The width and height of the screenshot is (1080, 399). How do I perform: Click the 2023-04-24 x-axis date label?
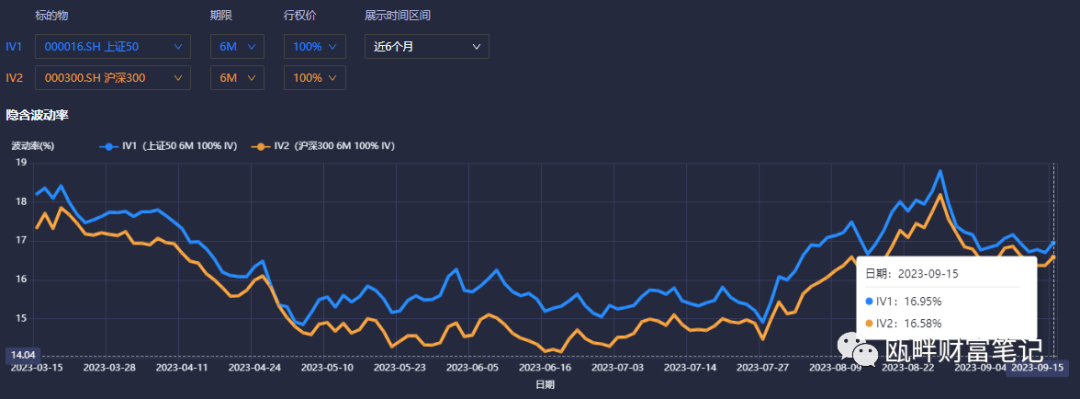255,367
